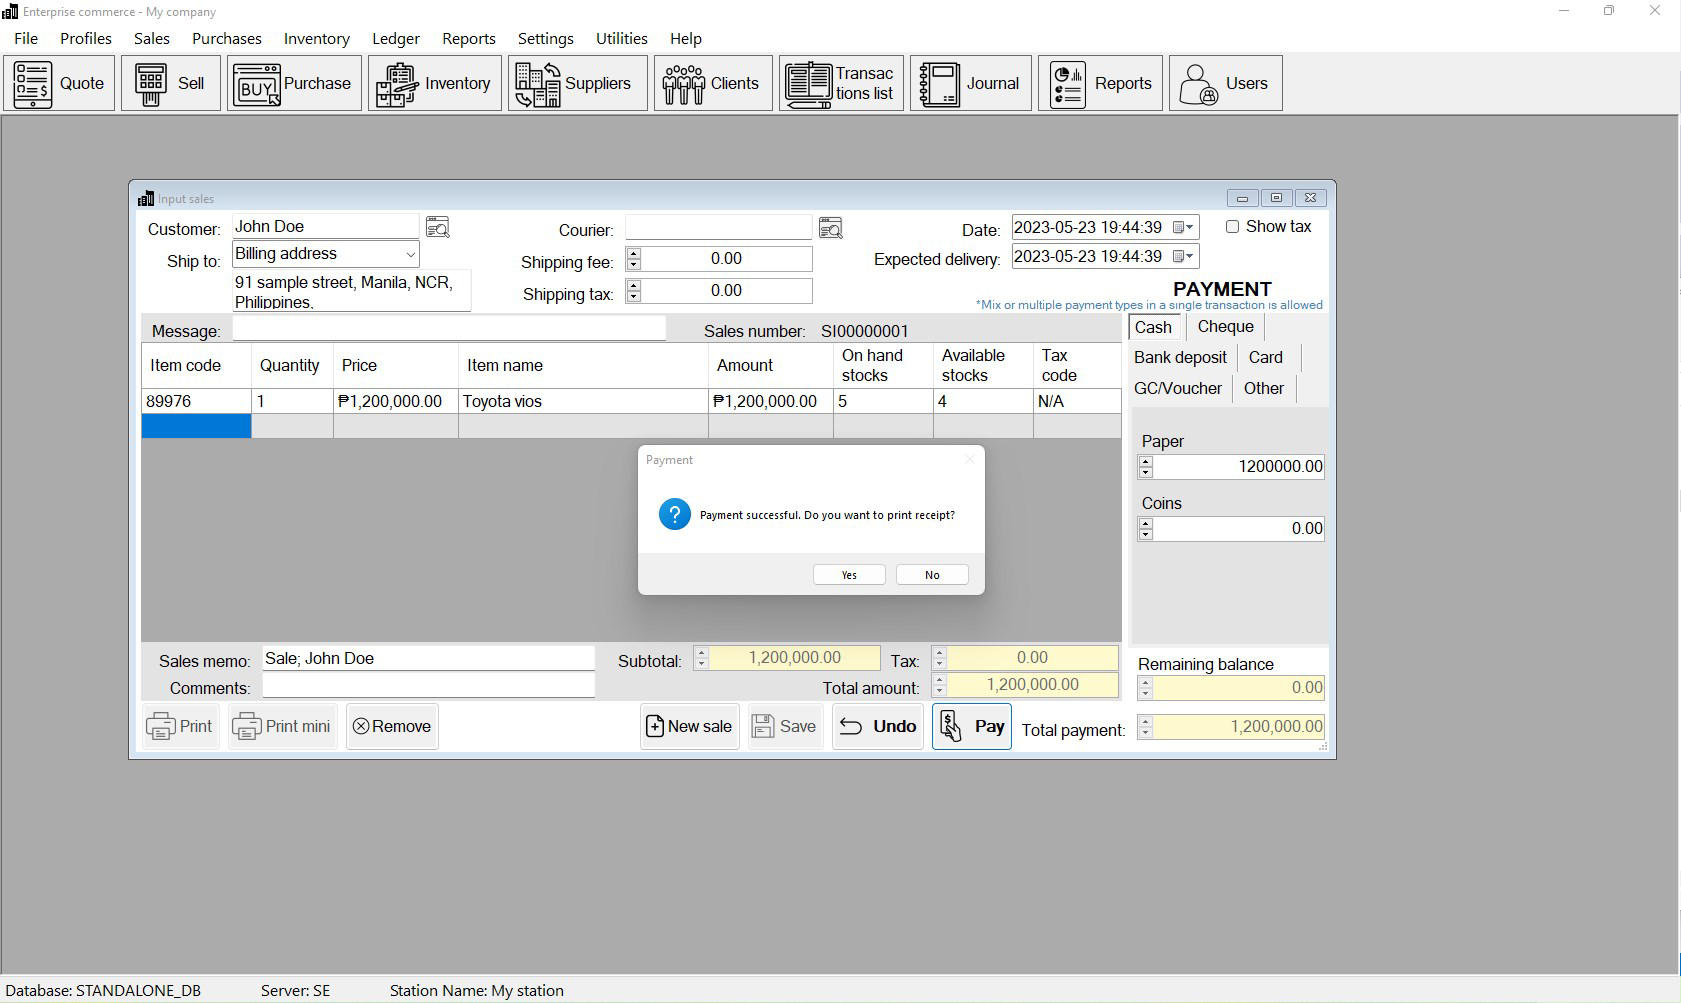Click inside the Comments field
Screen dimensions: 1681x1003
(x=428, y=687)
